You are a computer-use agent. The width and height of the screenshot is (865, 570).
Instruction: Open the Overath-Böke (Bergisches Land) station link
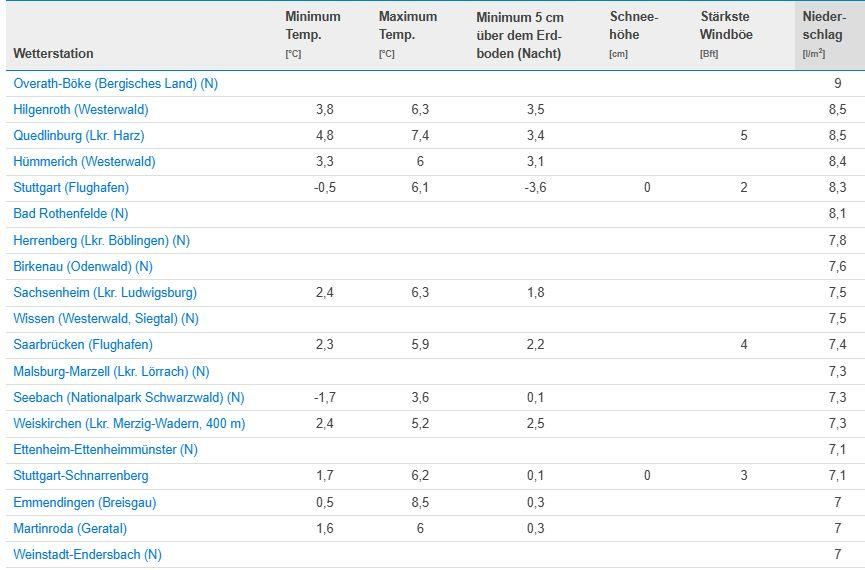point(115,84)
